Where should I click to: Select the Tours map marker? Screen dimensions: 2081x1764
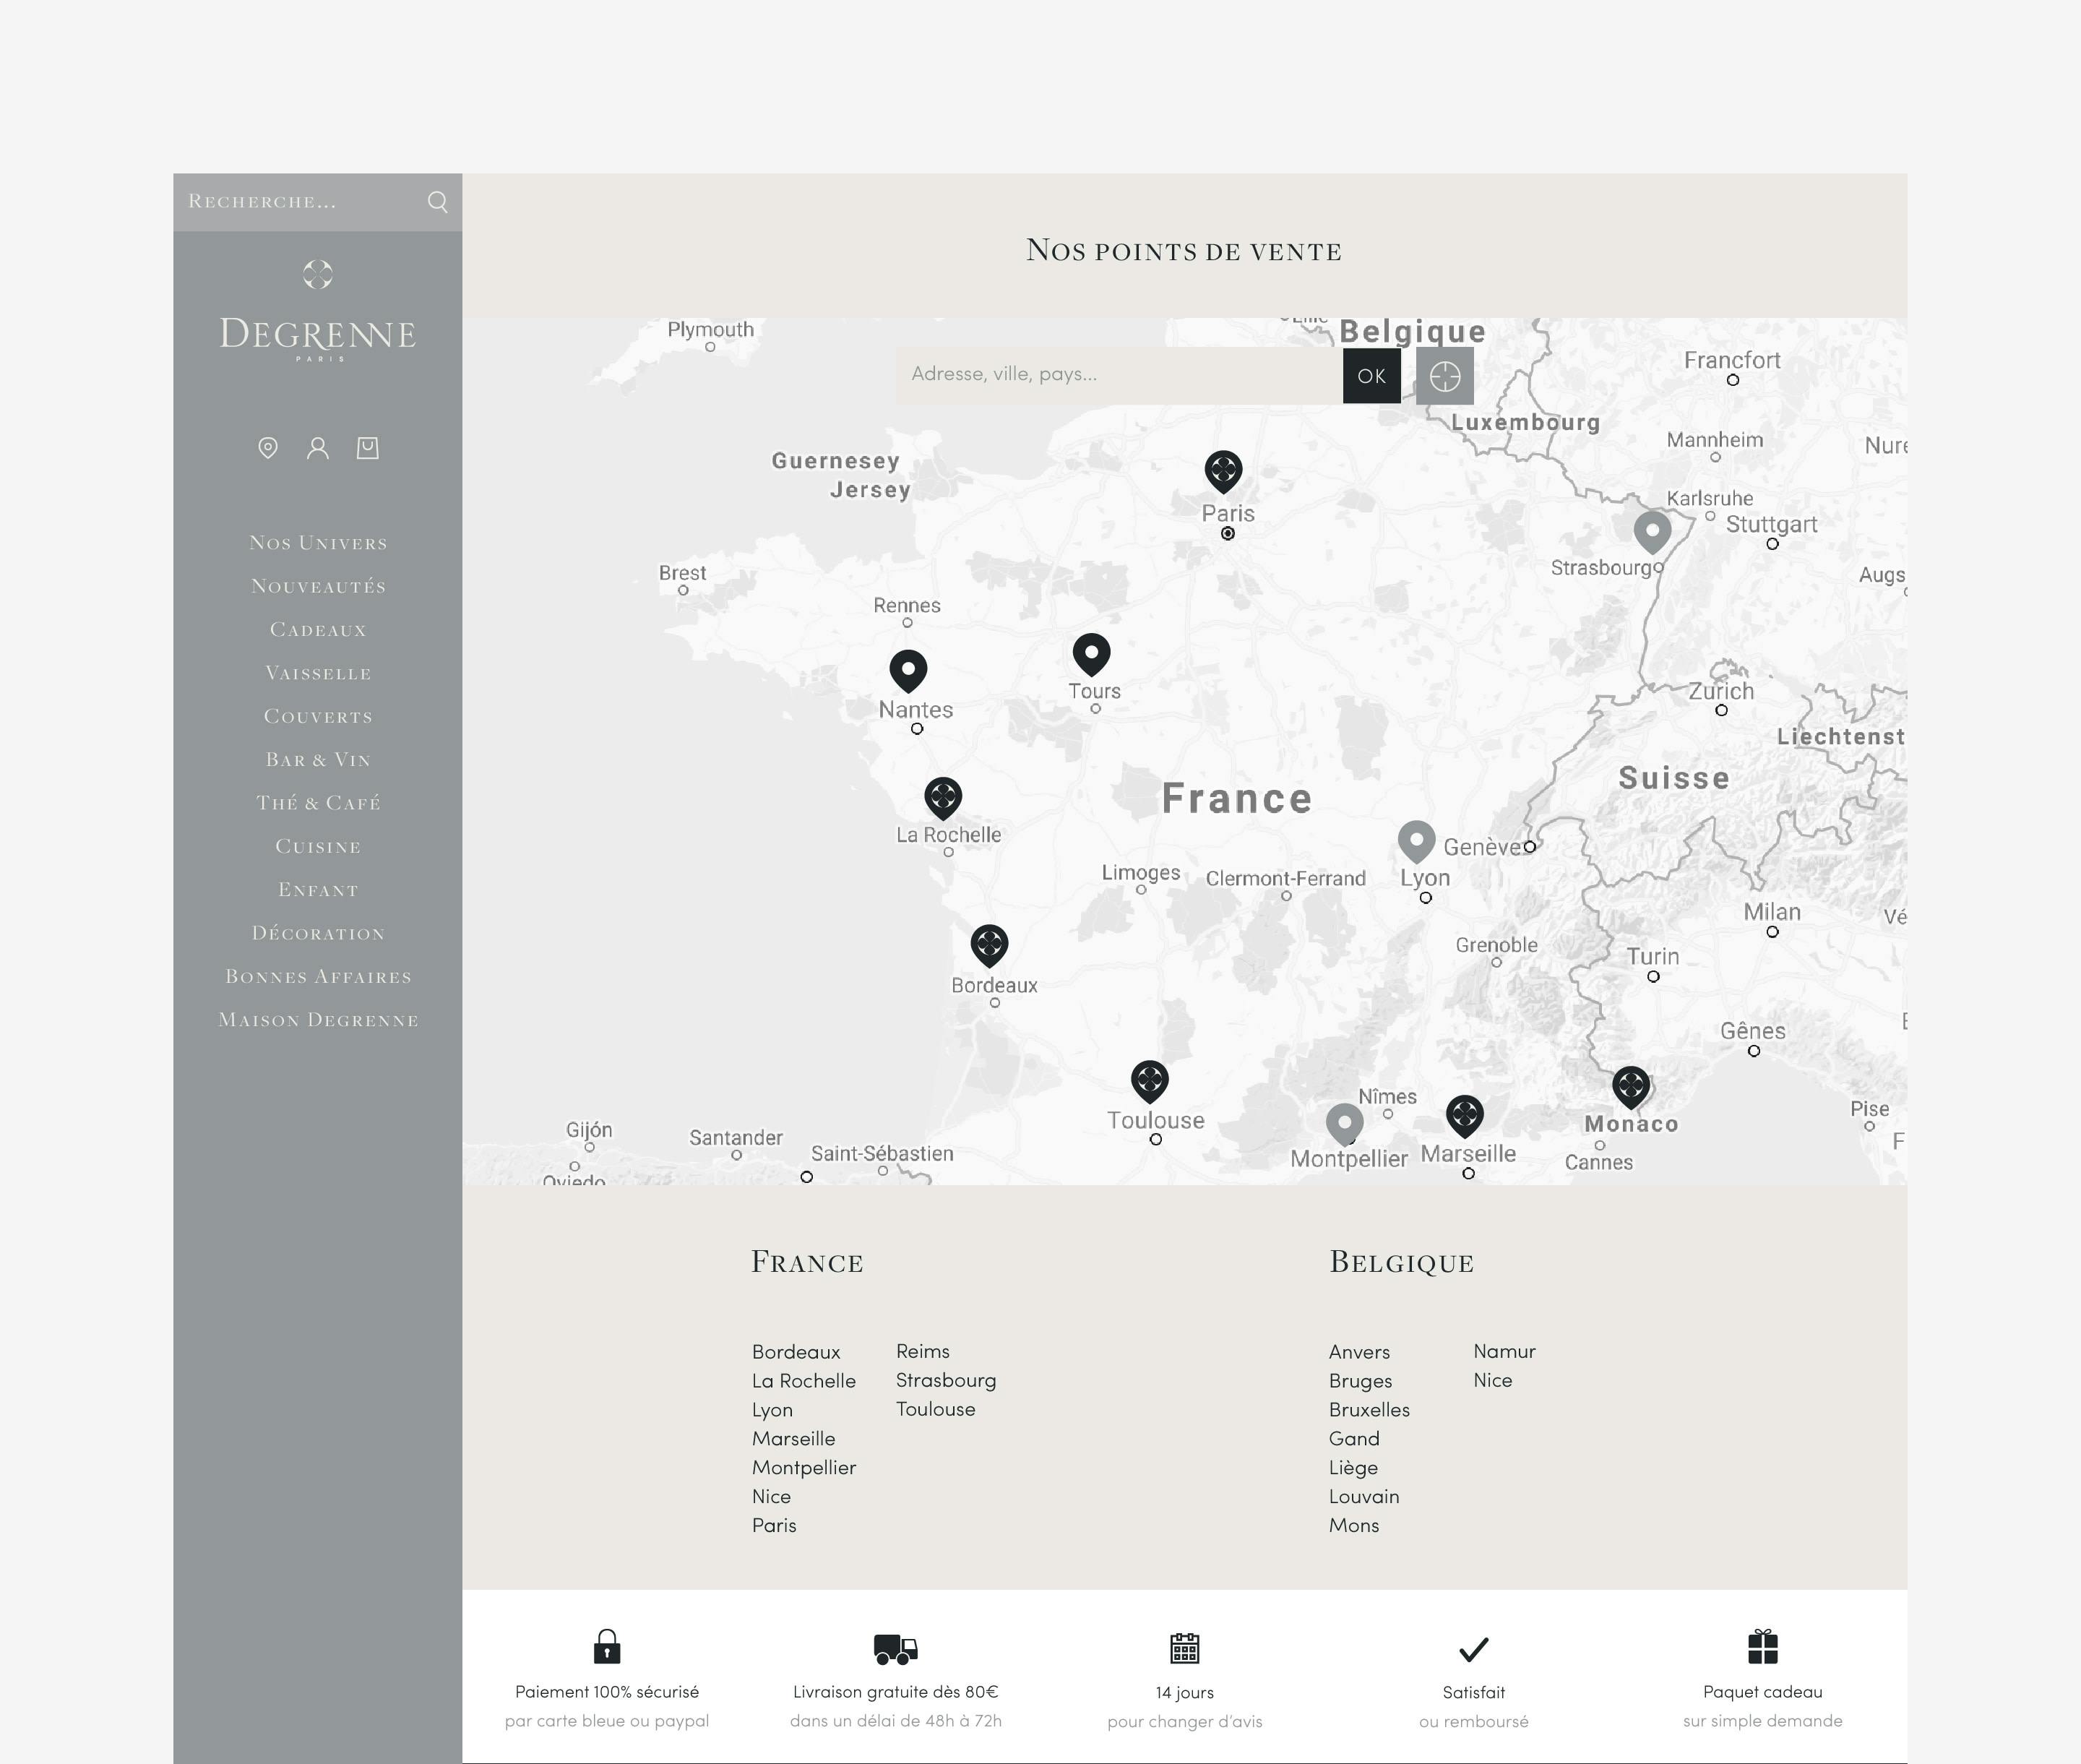(x=1091, y=654)
